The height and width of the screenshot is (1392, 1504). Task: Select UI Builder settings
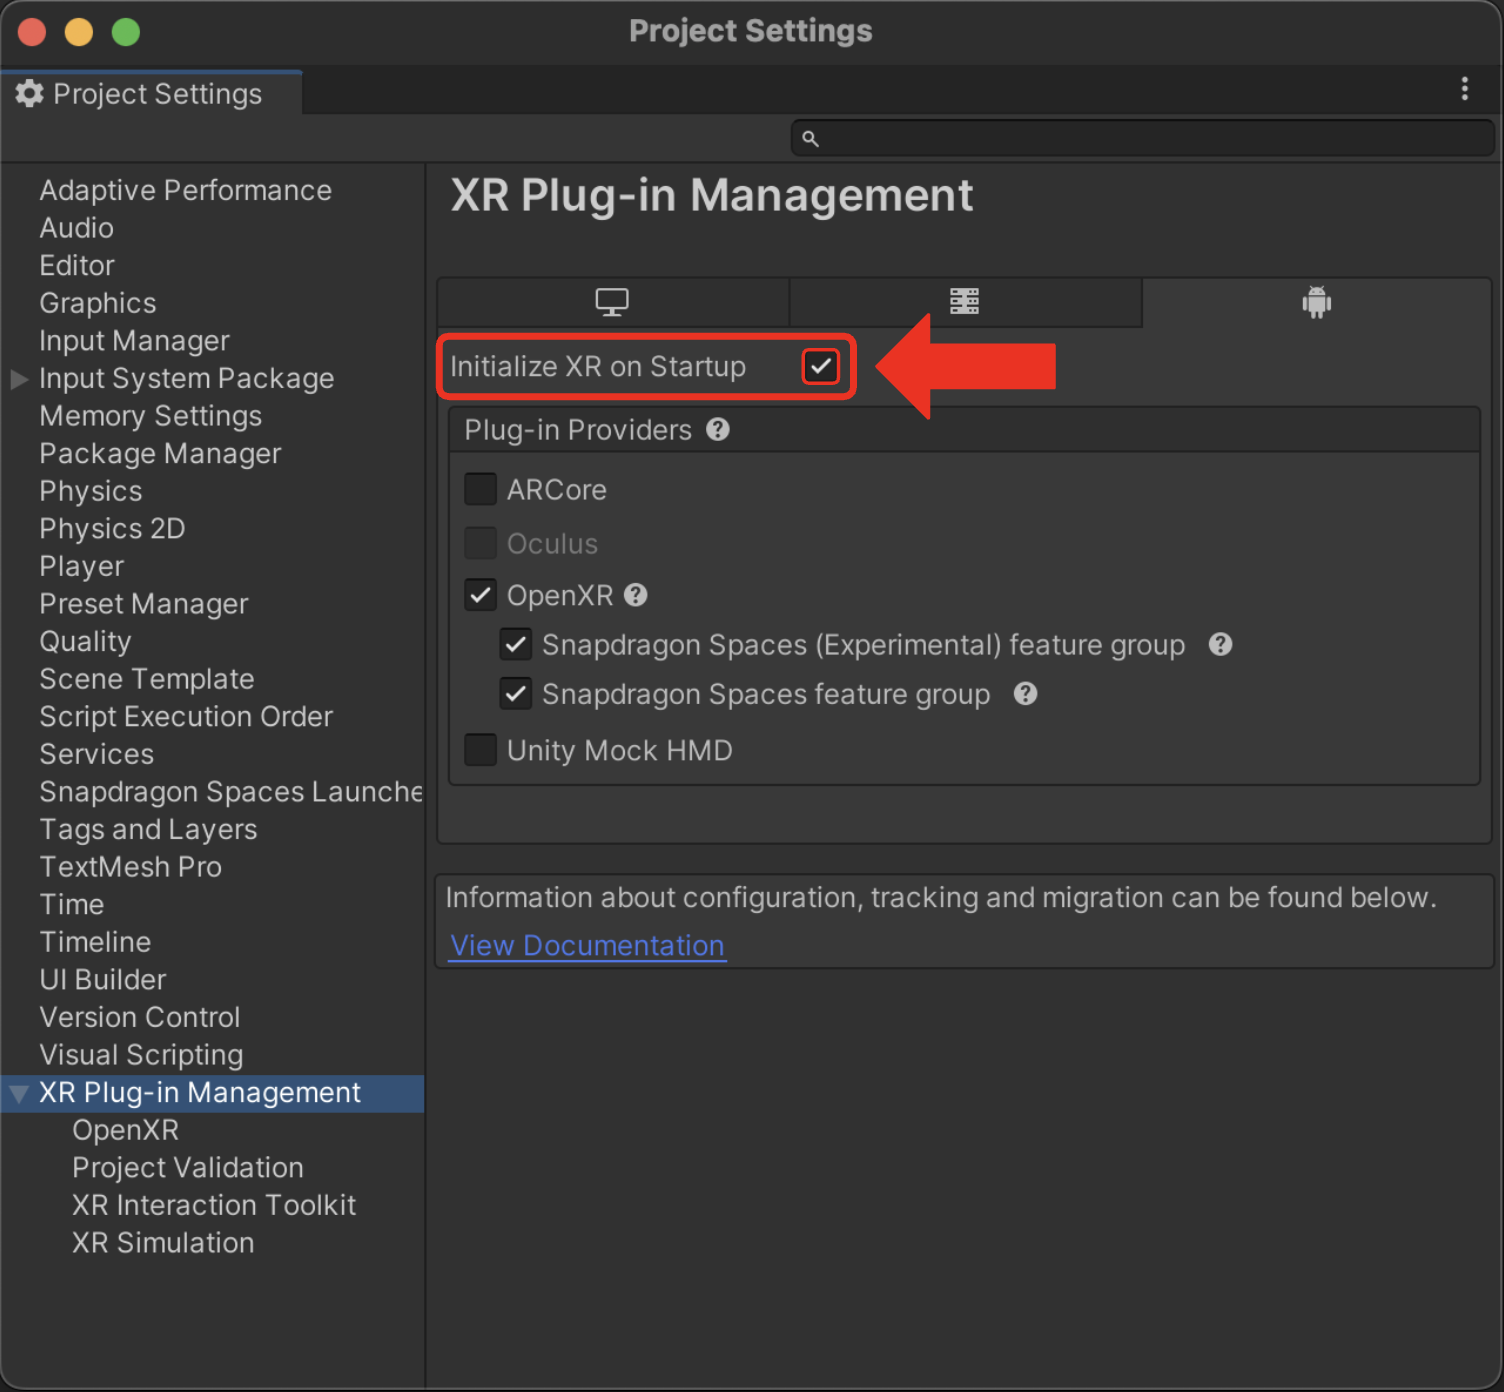point(102,980)
